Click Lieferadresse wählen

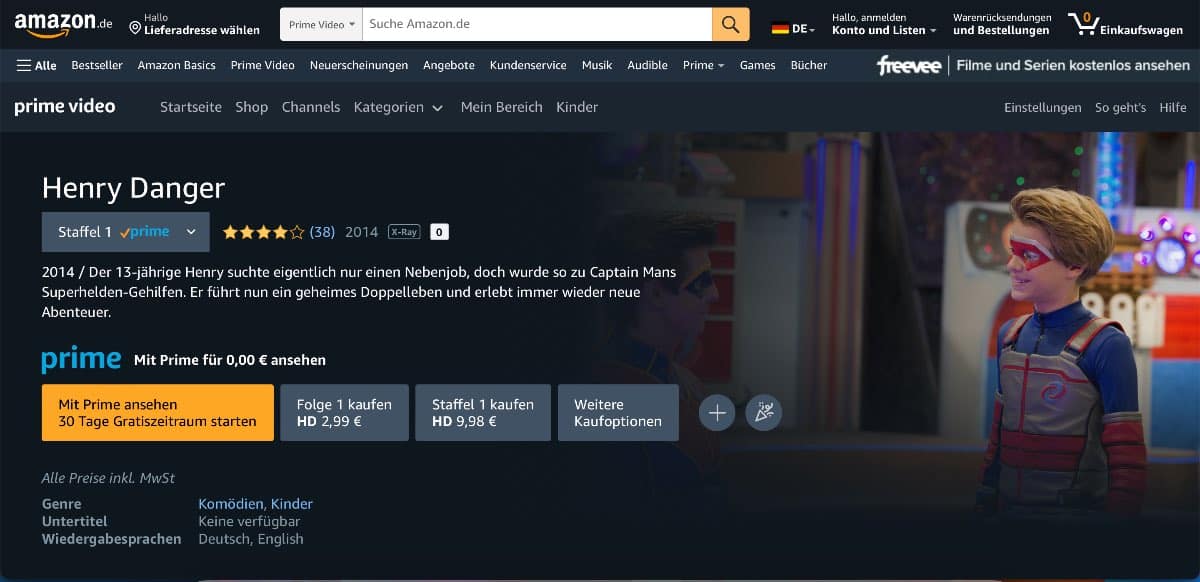pos(202,30)
